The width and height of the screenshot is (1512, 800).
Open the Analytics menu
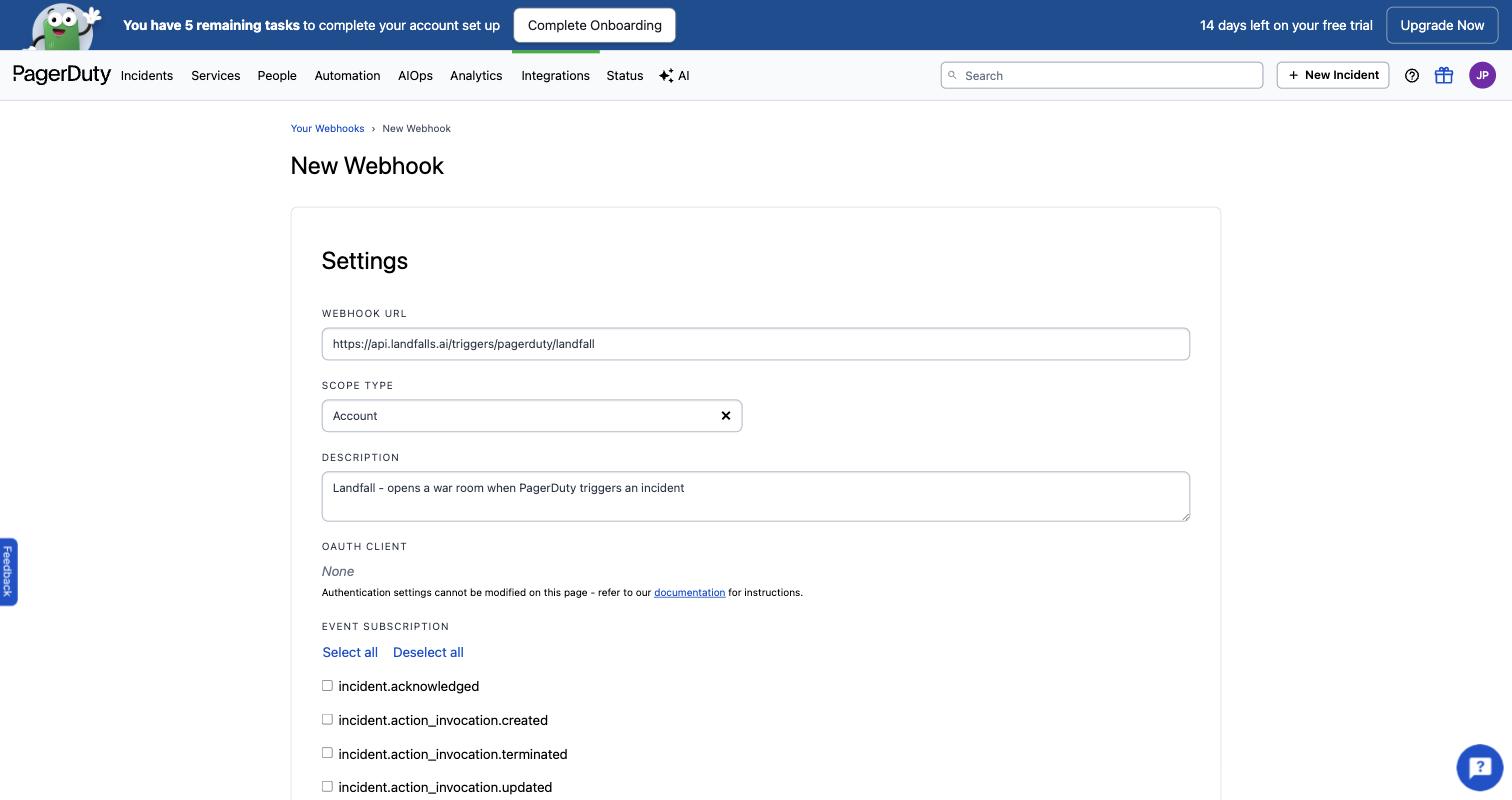476,76
